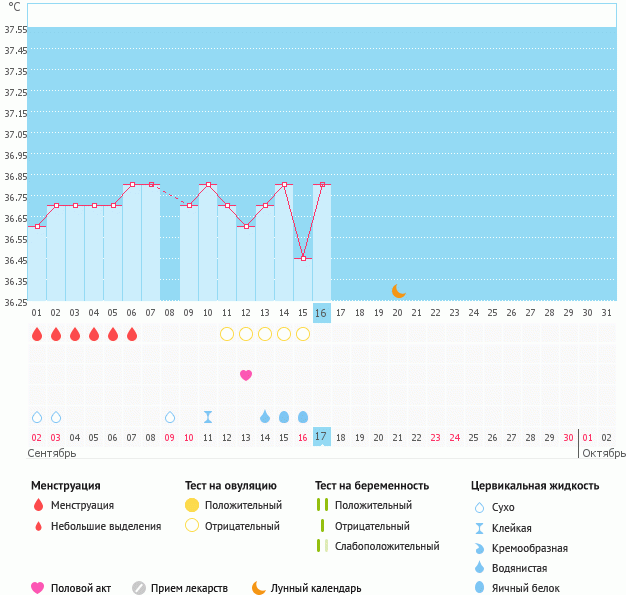Click the 'Лунный календарь' legend label
Screen dimensions: 626x595
[x=319, y=588]
